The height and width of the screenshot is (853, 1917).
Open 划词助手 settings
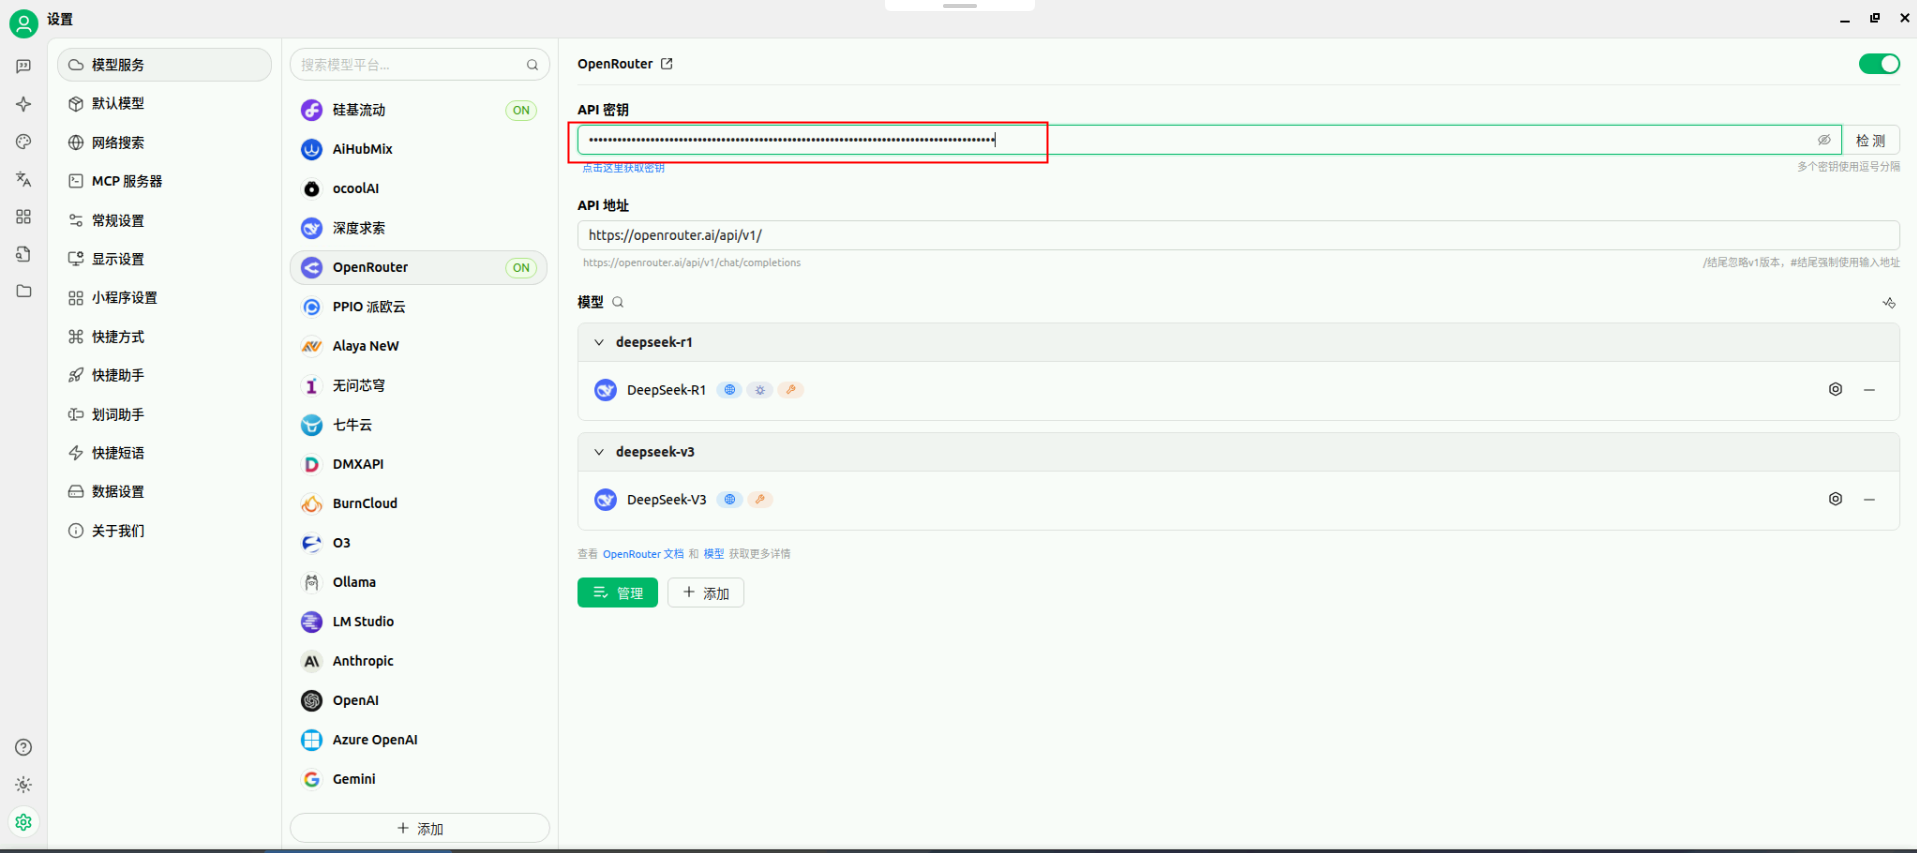pos(165,414)
